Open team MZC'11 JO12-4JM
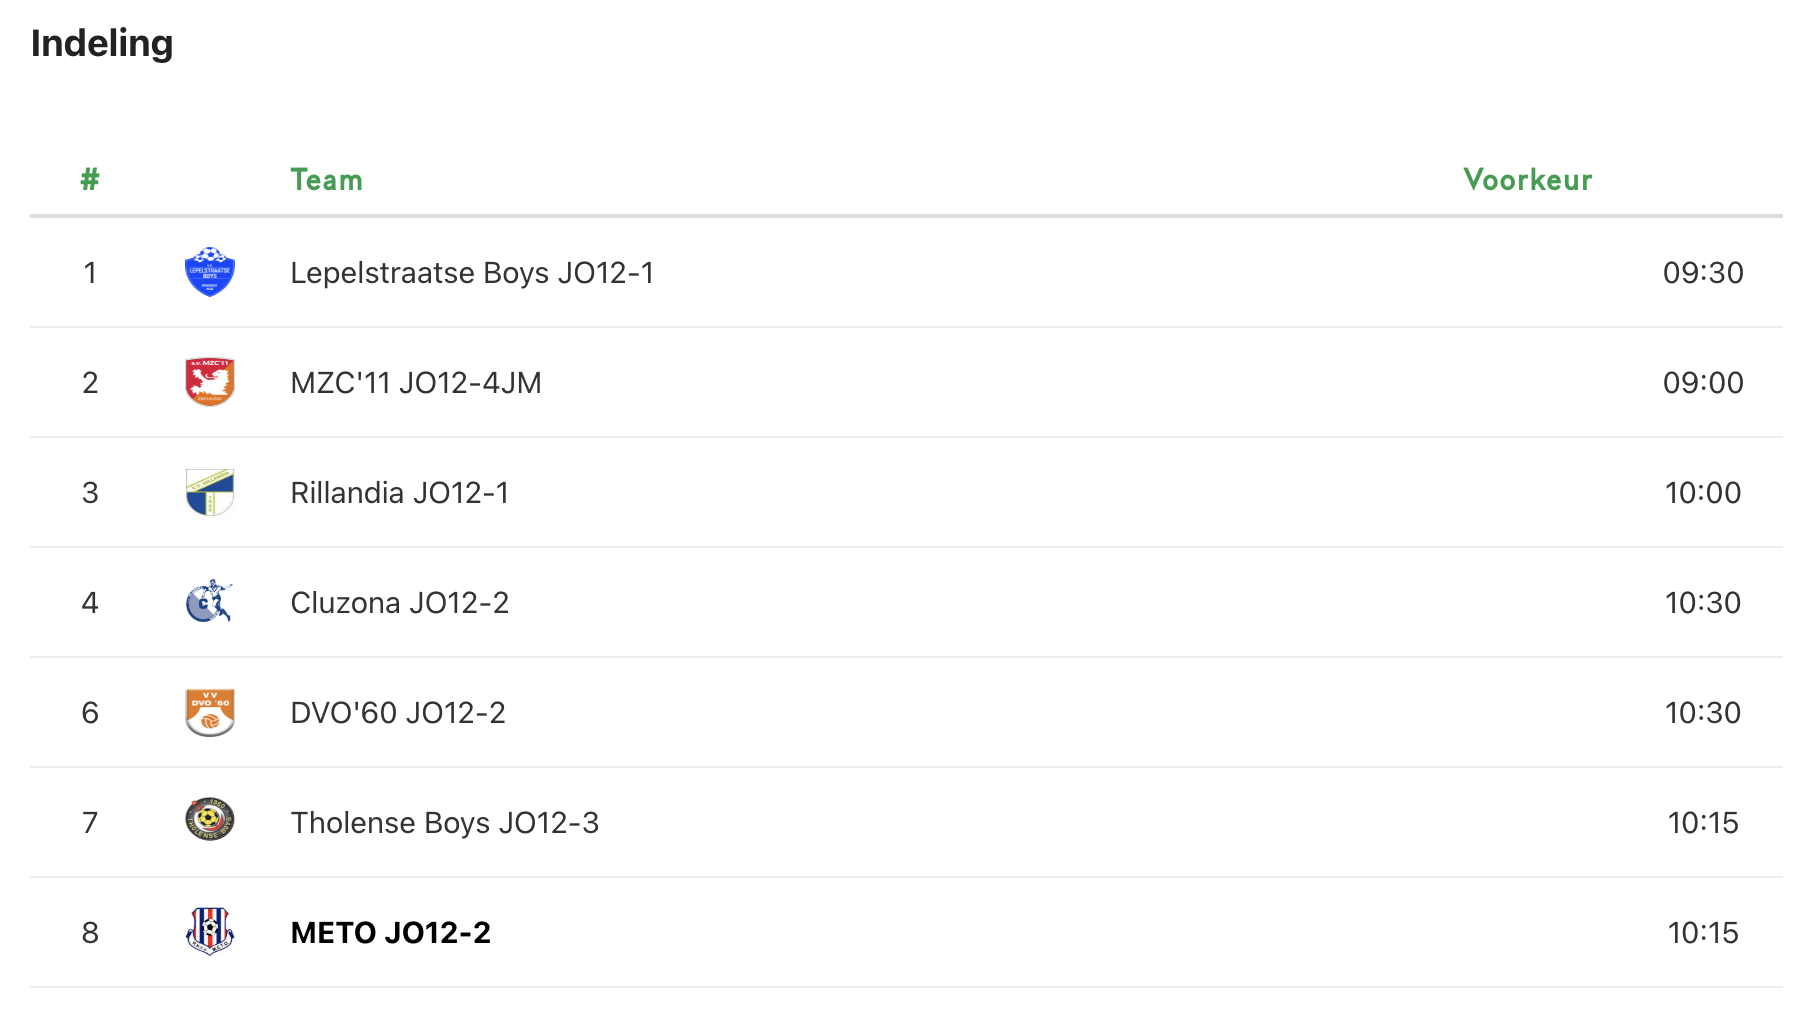The height and width of the screenshot is (1028, 1808). [x=416, y=383]
